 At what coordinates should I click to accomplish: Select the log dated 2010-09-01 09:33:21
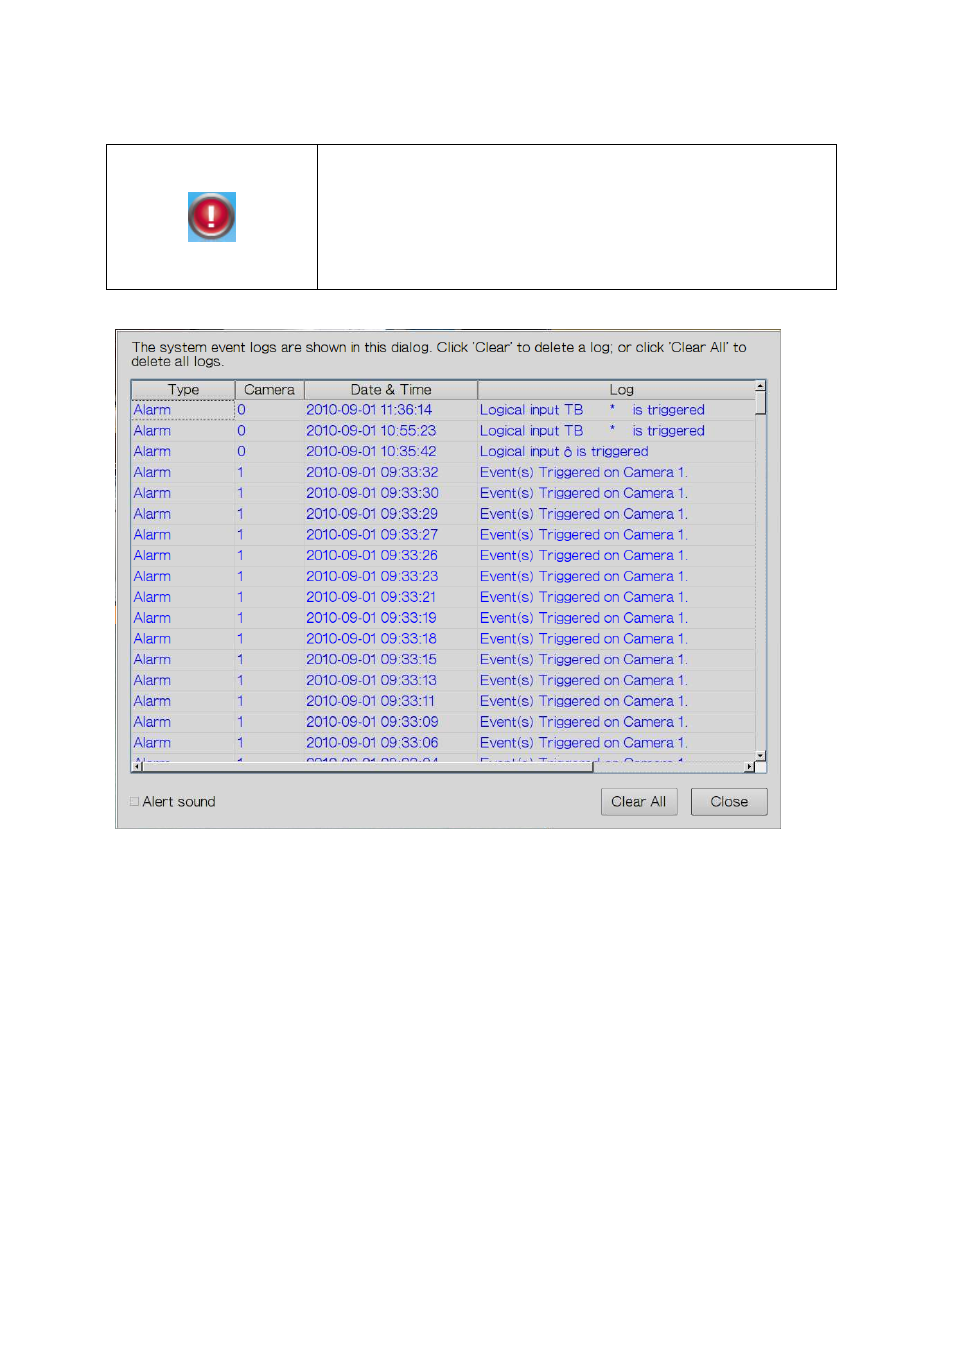coord(443,597)
